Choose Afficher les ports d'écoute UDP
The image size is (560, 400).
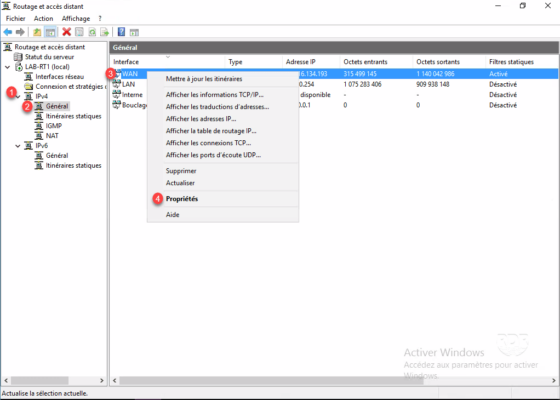[223, 155]
